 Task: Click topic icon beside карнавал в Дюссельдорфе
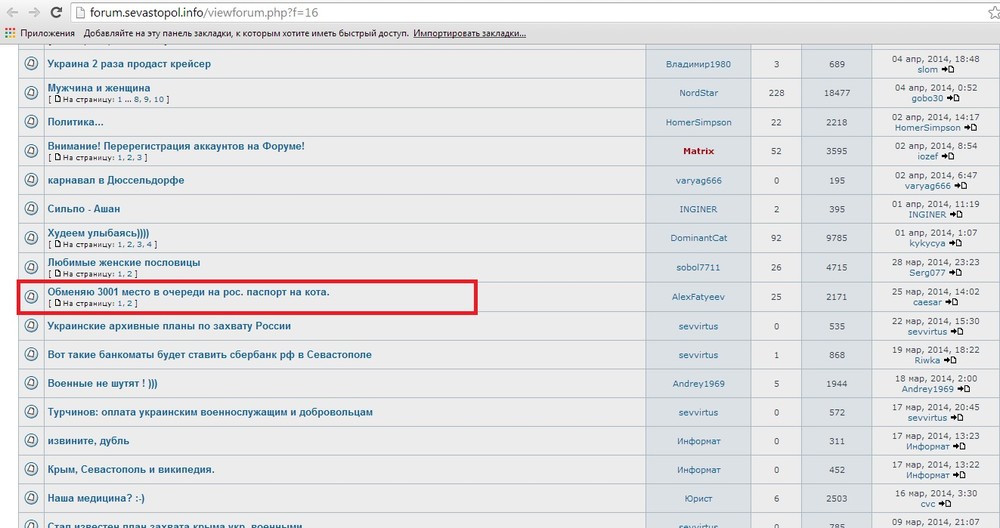(x=31, y=180)
